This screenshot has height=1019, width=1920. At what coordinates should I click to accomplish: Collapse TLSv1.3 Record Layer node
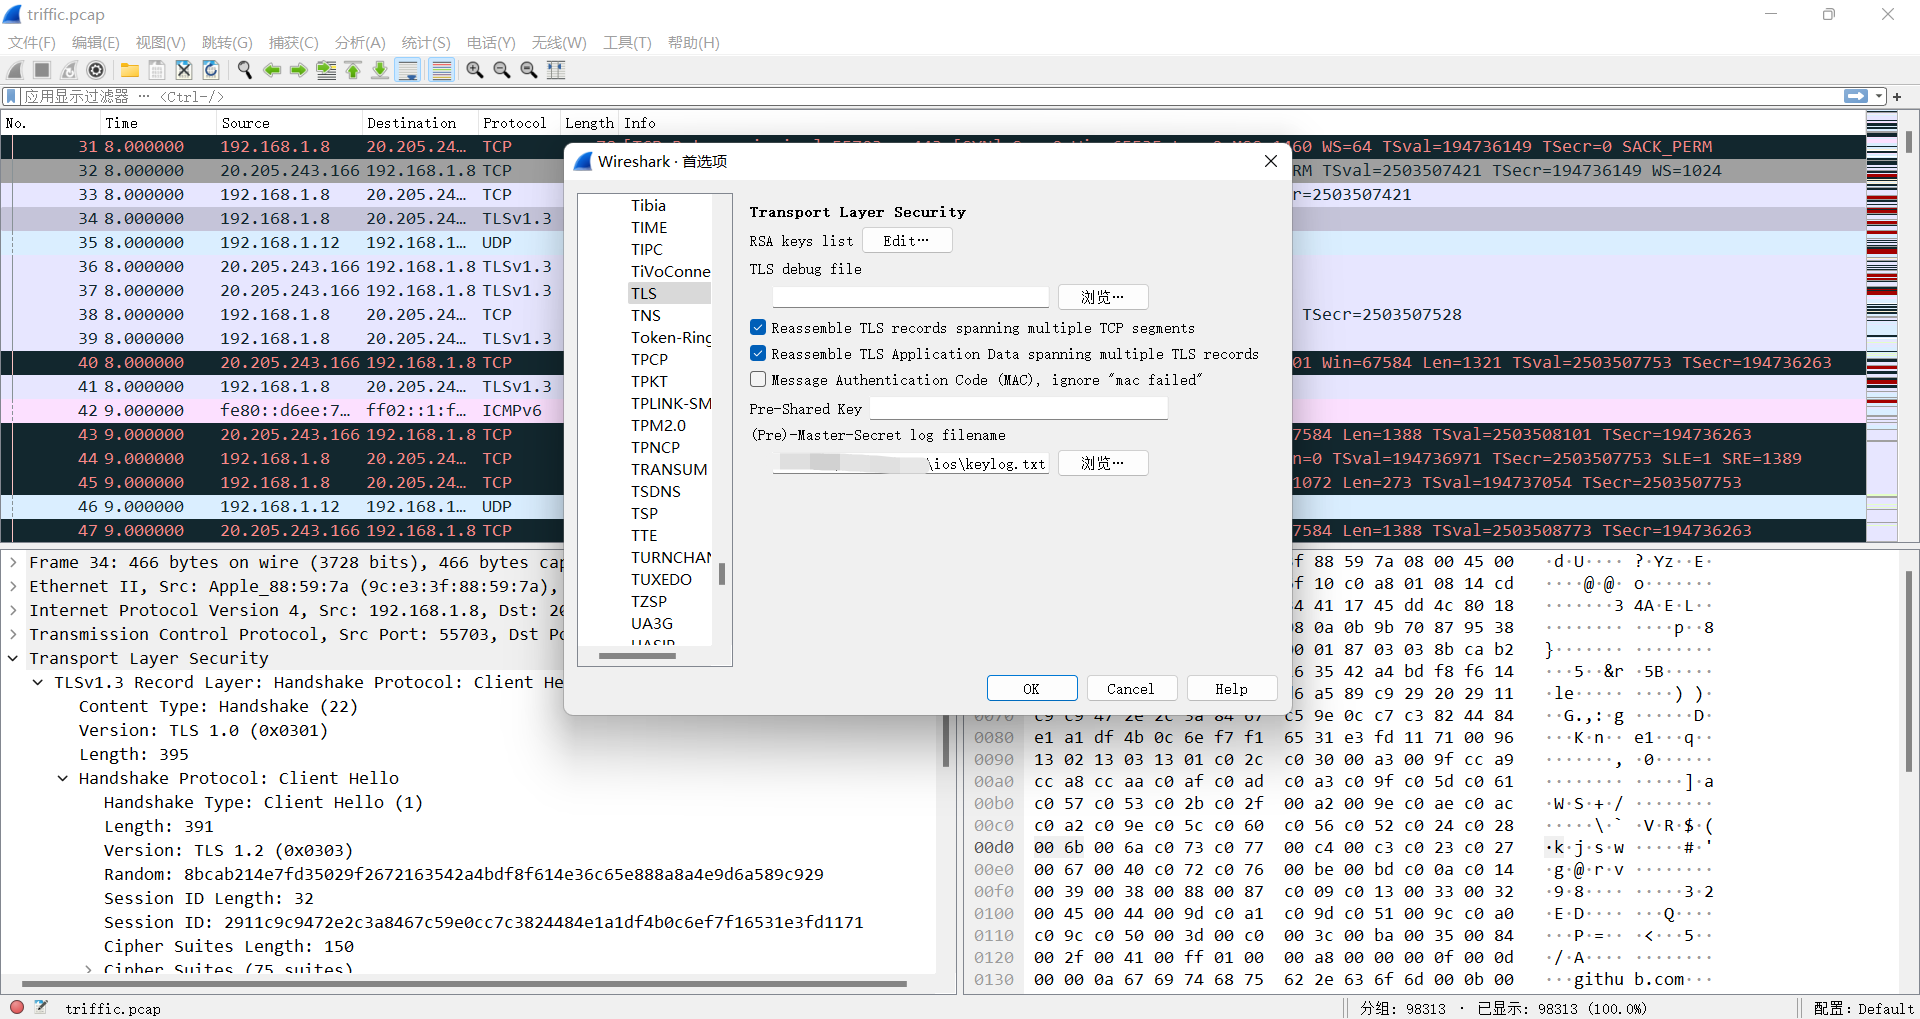38,682
